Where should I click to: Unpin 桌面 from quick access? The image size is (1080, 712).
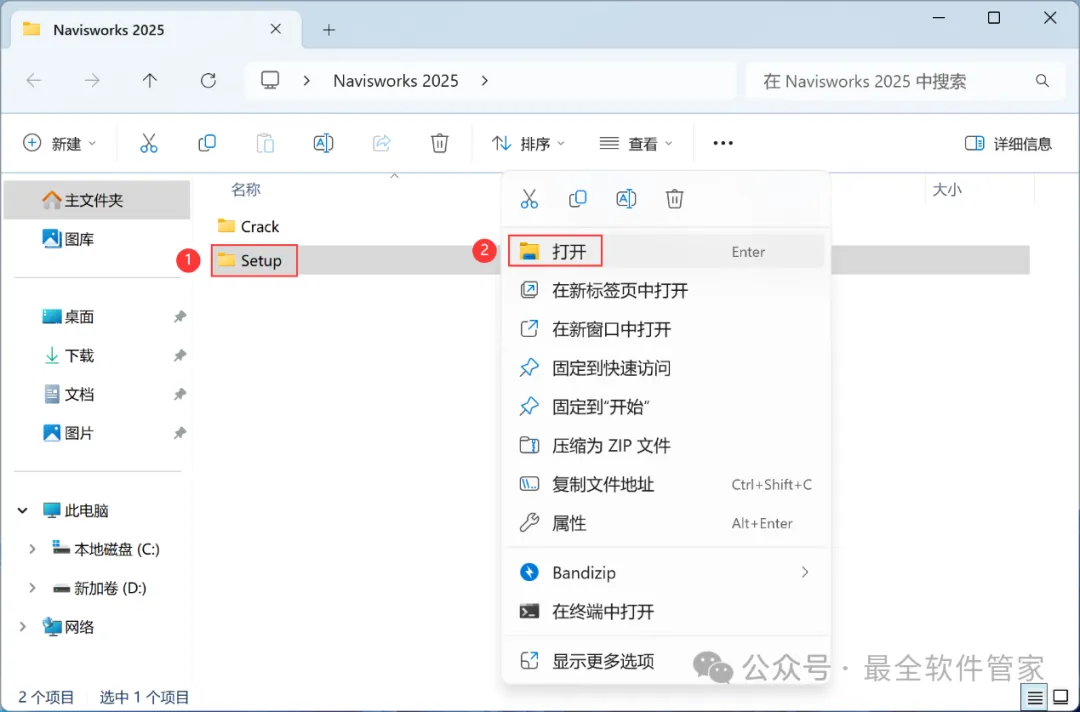coord(179,317)
